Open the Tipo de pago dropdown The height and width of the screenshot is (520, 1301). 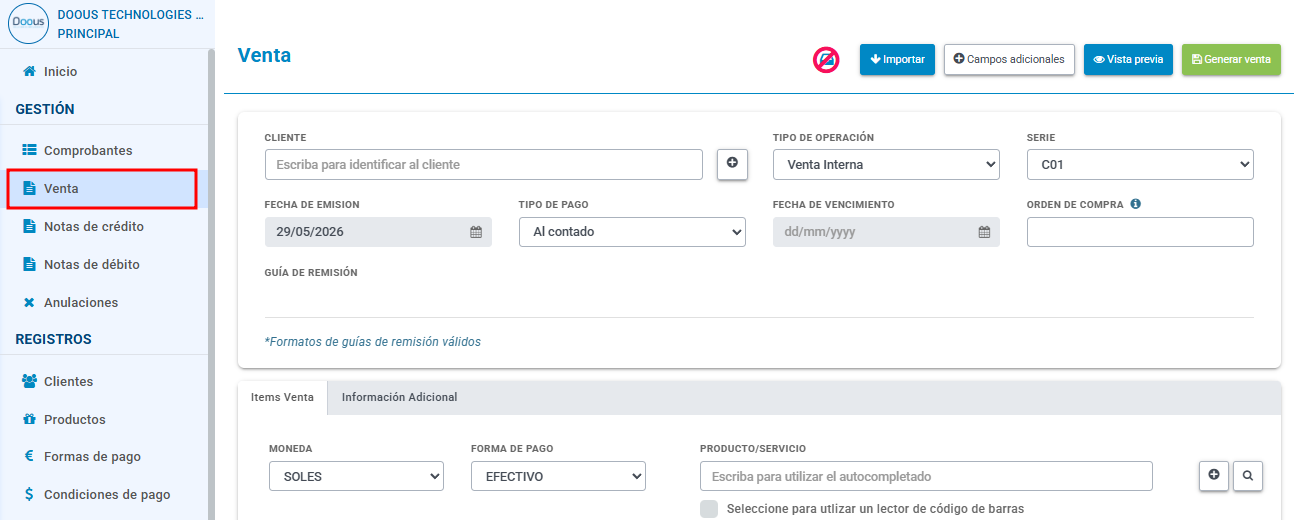[x=632, y=232]
